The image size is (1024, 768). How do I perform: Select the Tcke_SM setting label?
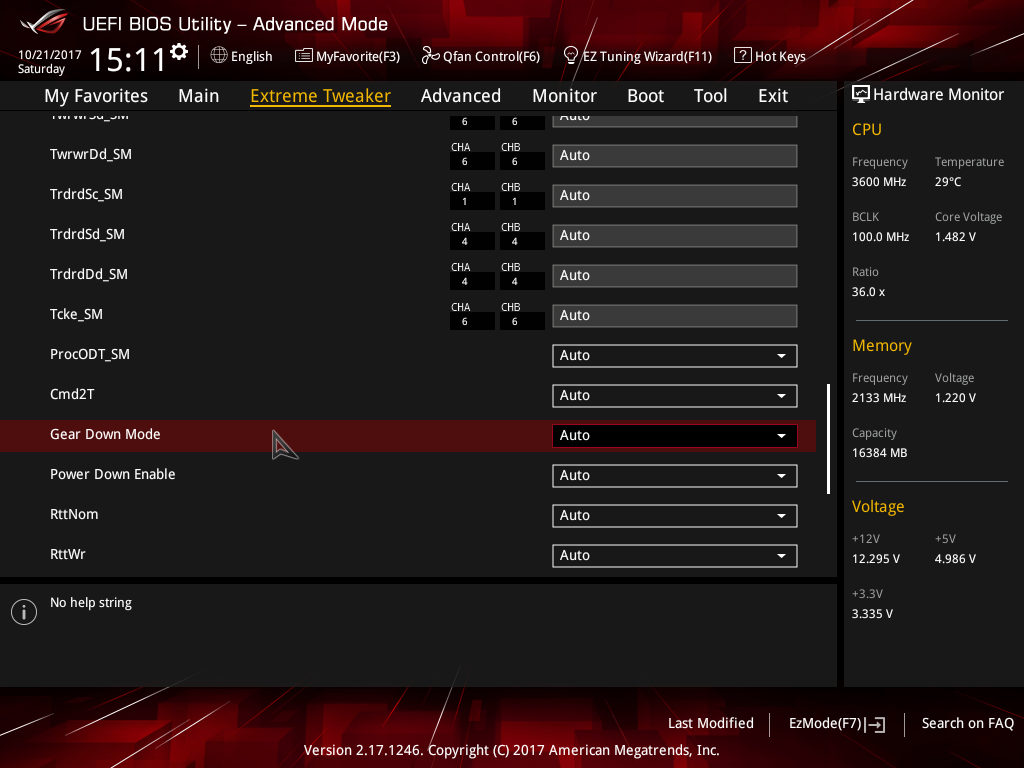[76, 315]
